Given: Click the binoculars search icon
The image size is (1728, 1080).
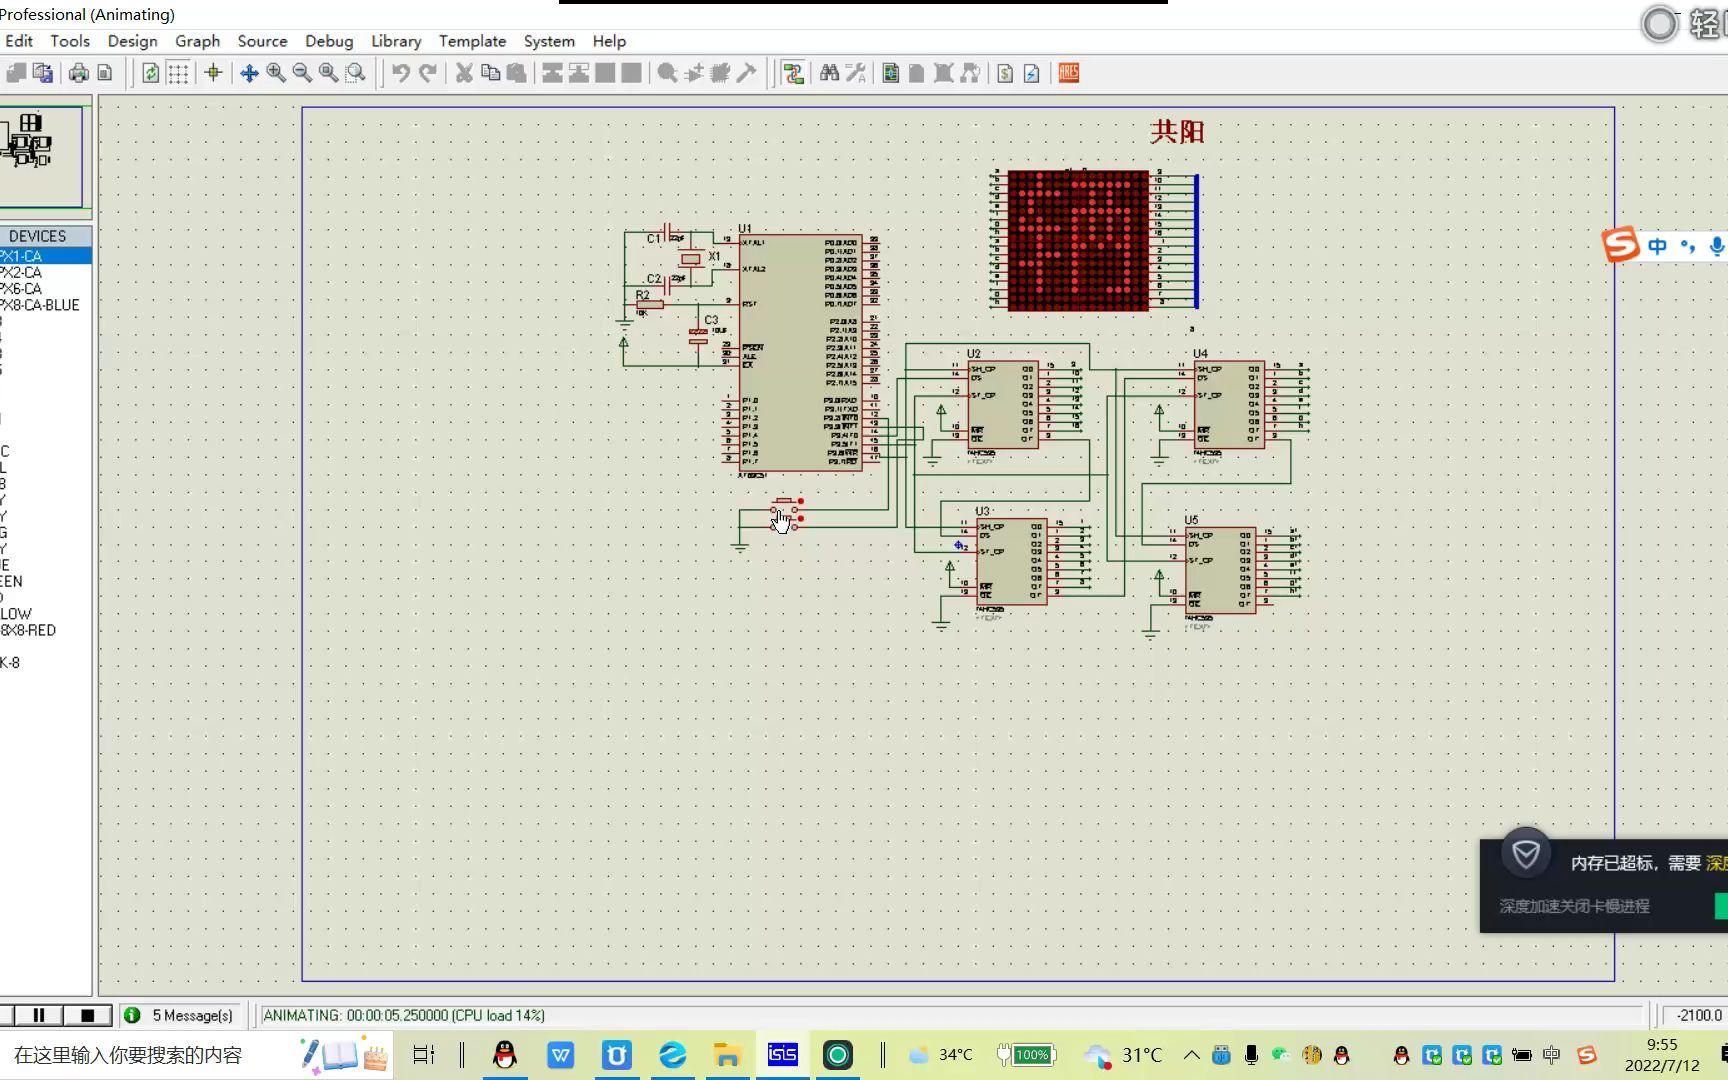Looking at the screenshot, I should pyautogui.click(x=829, y=73).
